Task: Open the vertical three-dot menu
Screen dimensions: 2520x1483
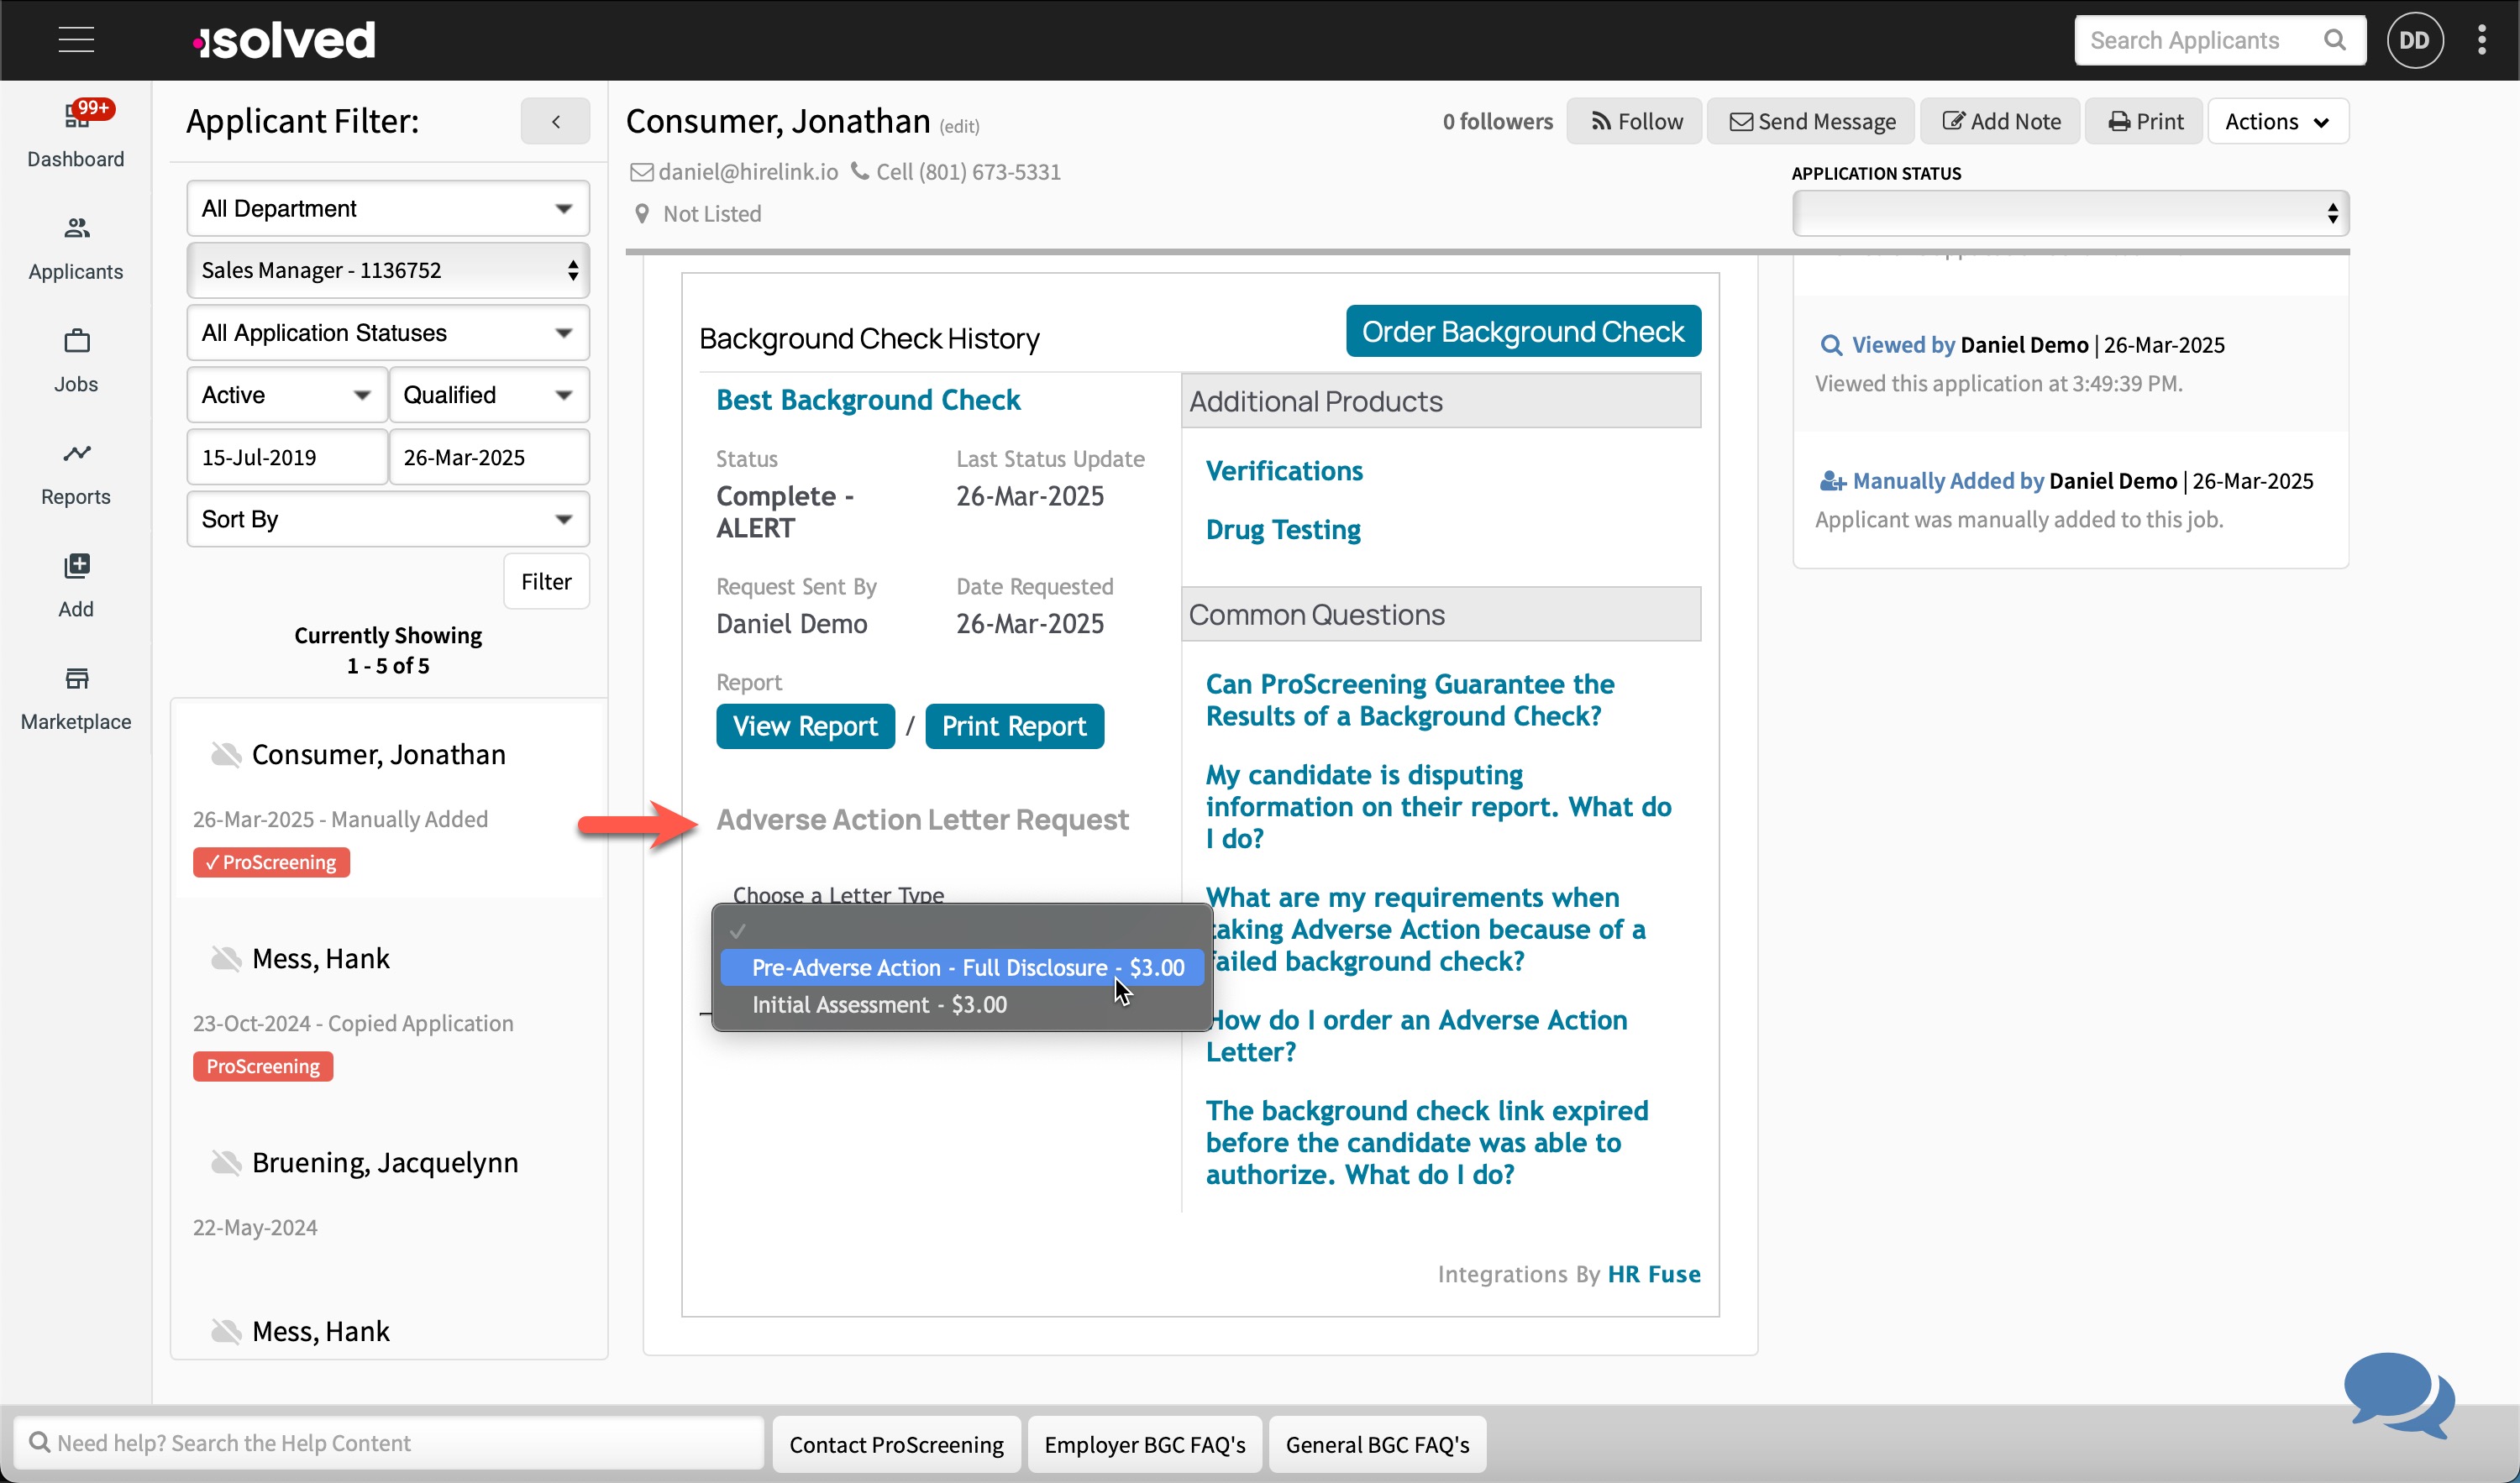Action: (x=2482, y=40)
